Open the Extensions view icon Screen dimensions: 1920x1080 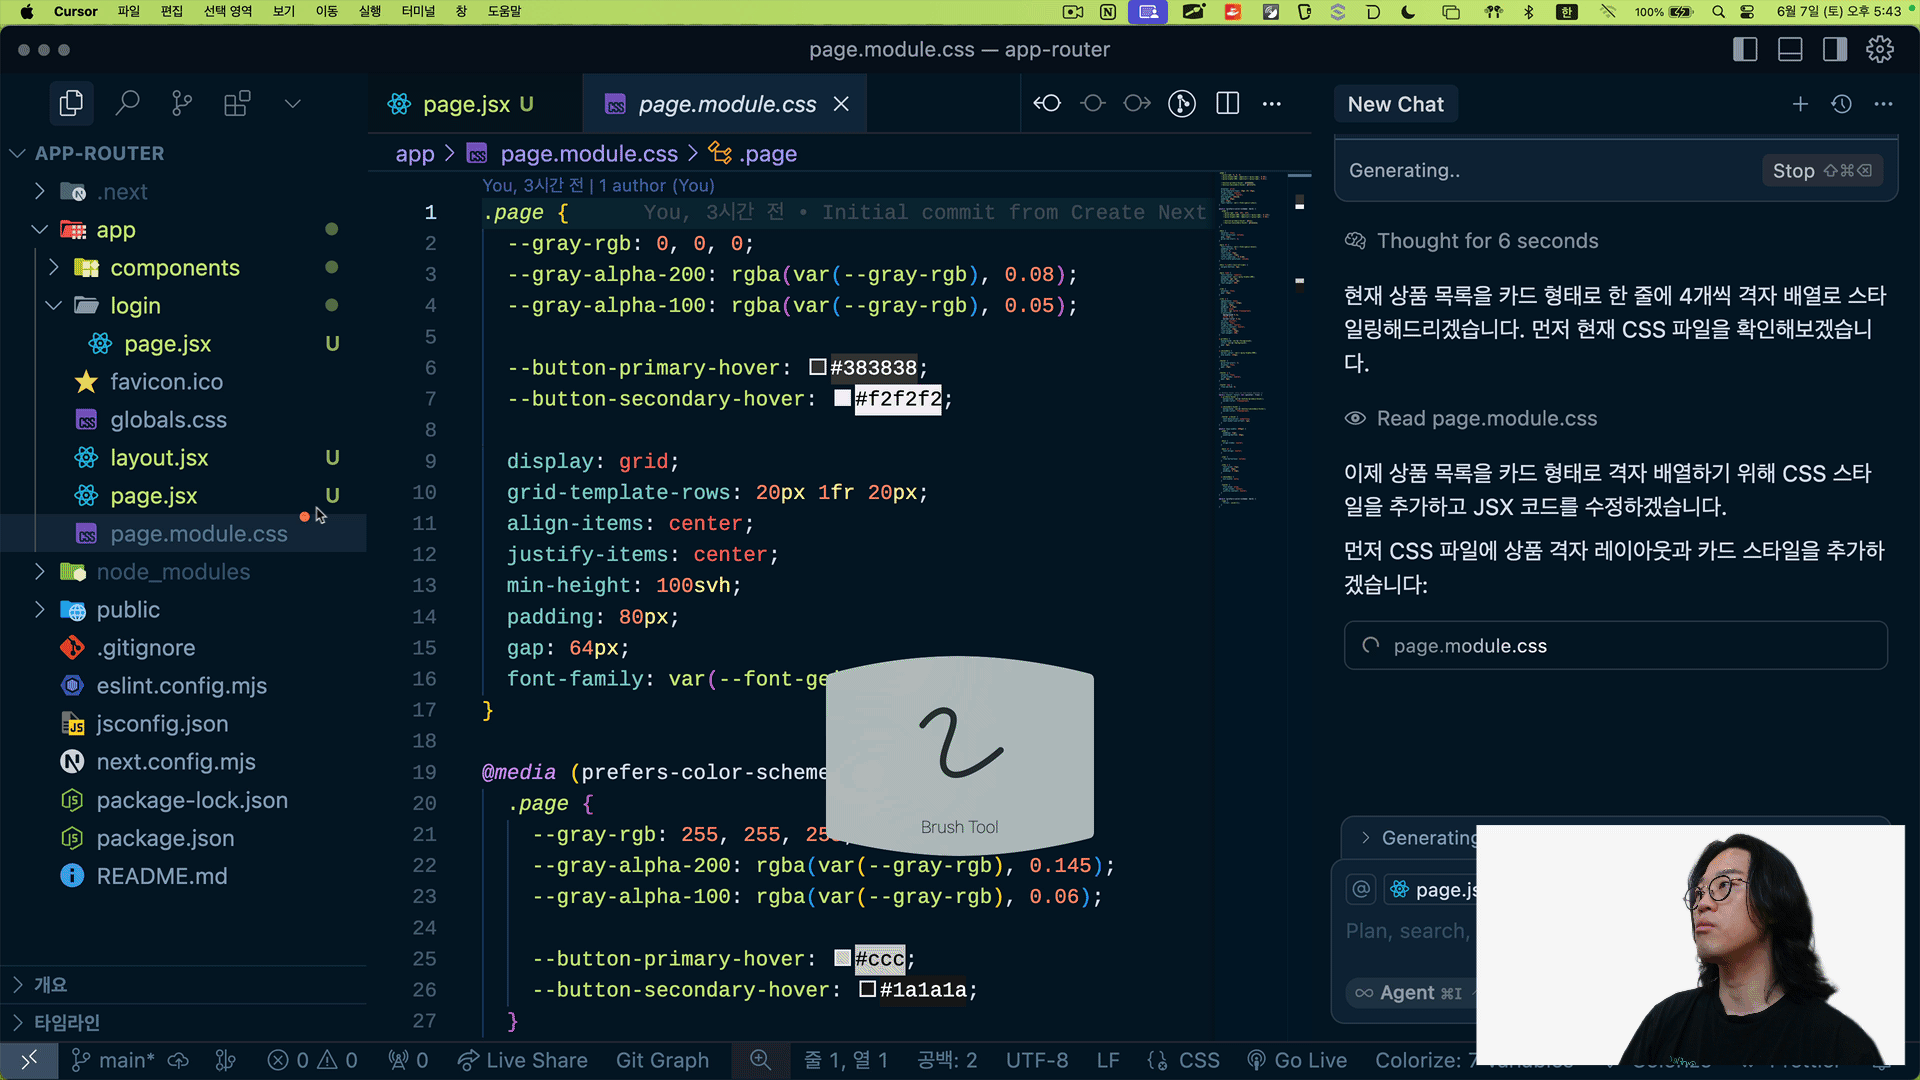(237, 103)
